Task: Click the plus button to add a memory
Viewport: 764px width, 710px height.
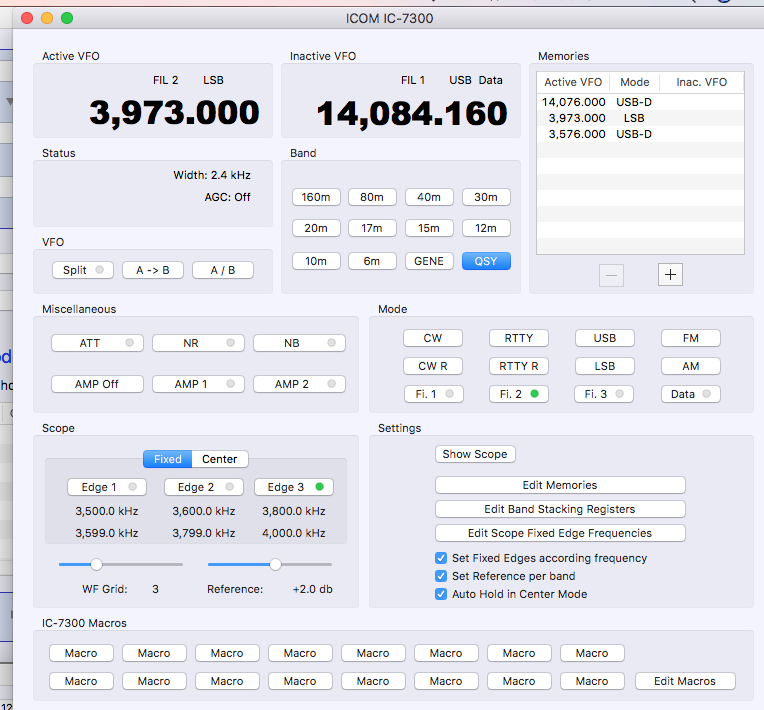Action: click(670, 274)
